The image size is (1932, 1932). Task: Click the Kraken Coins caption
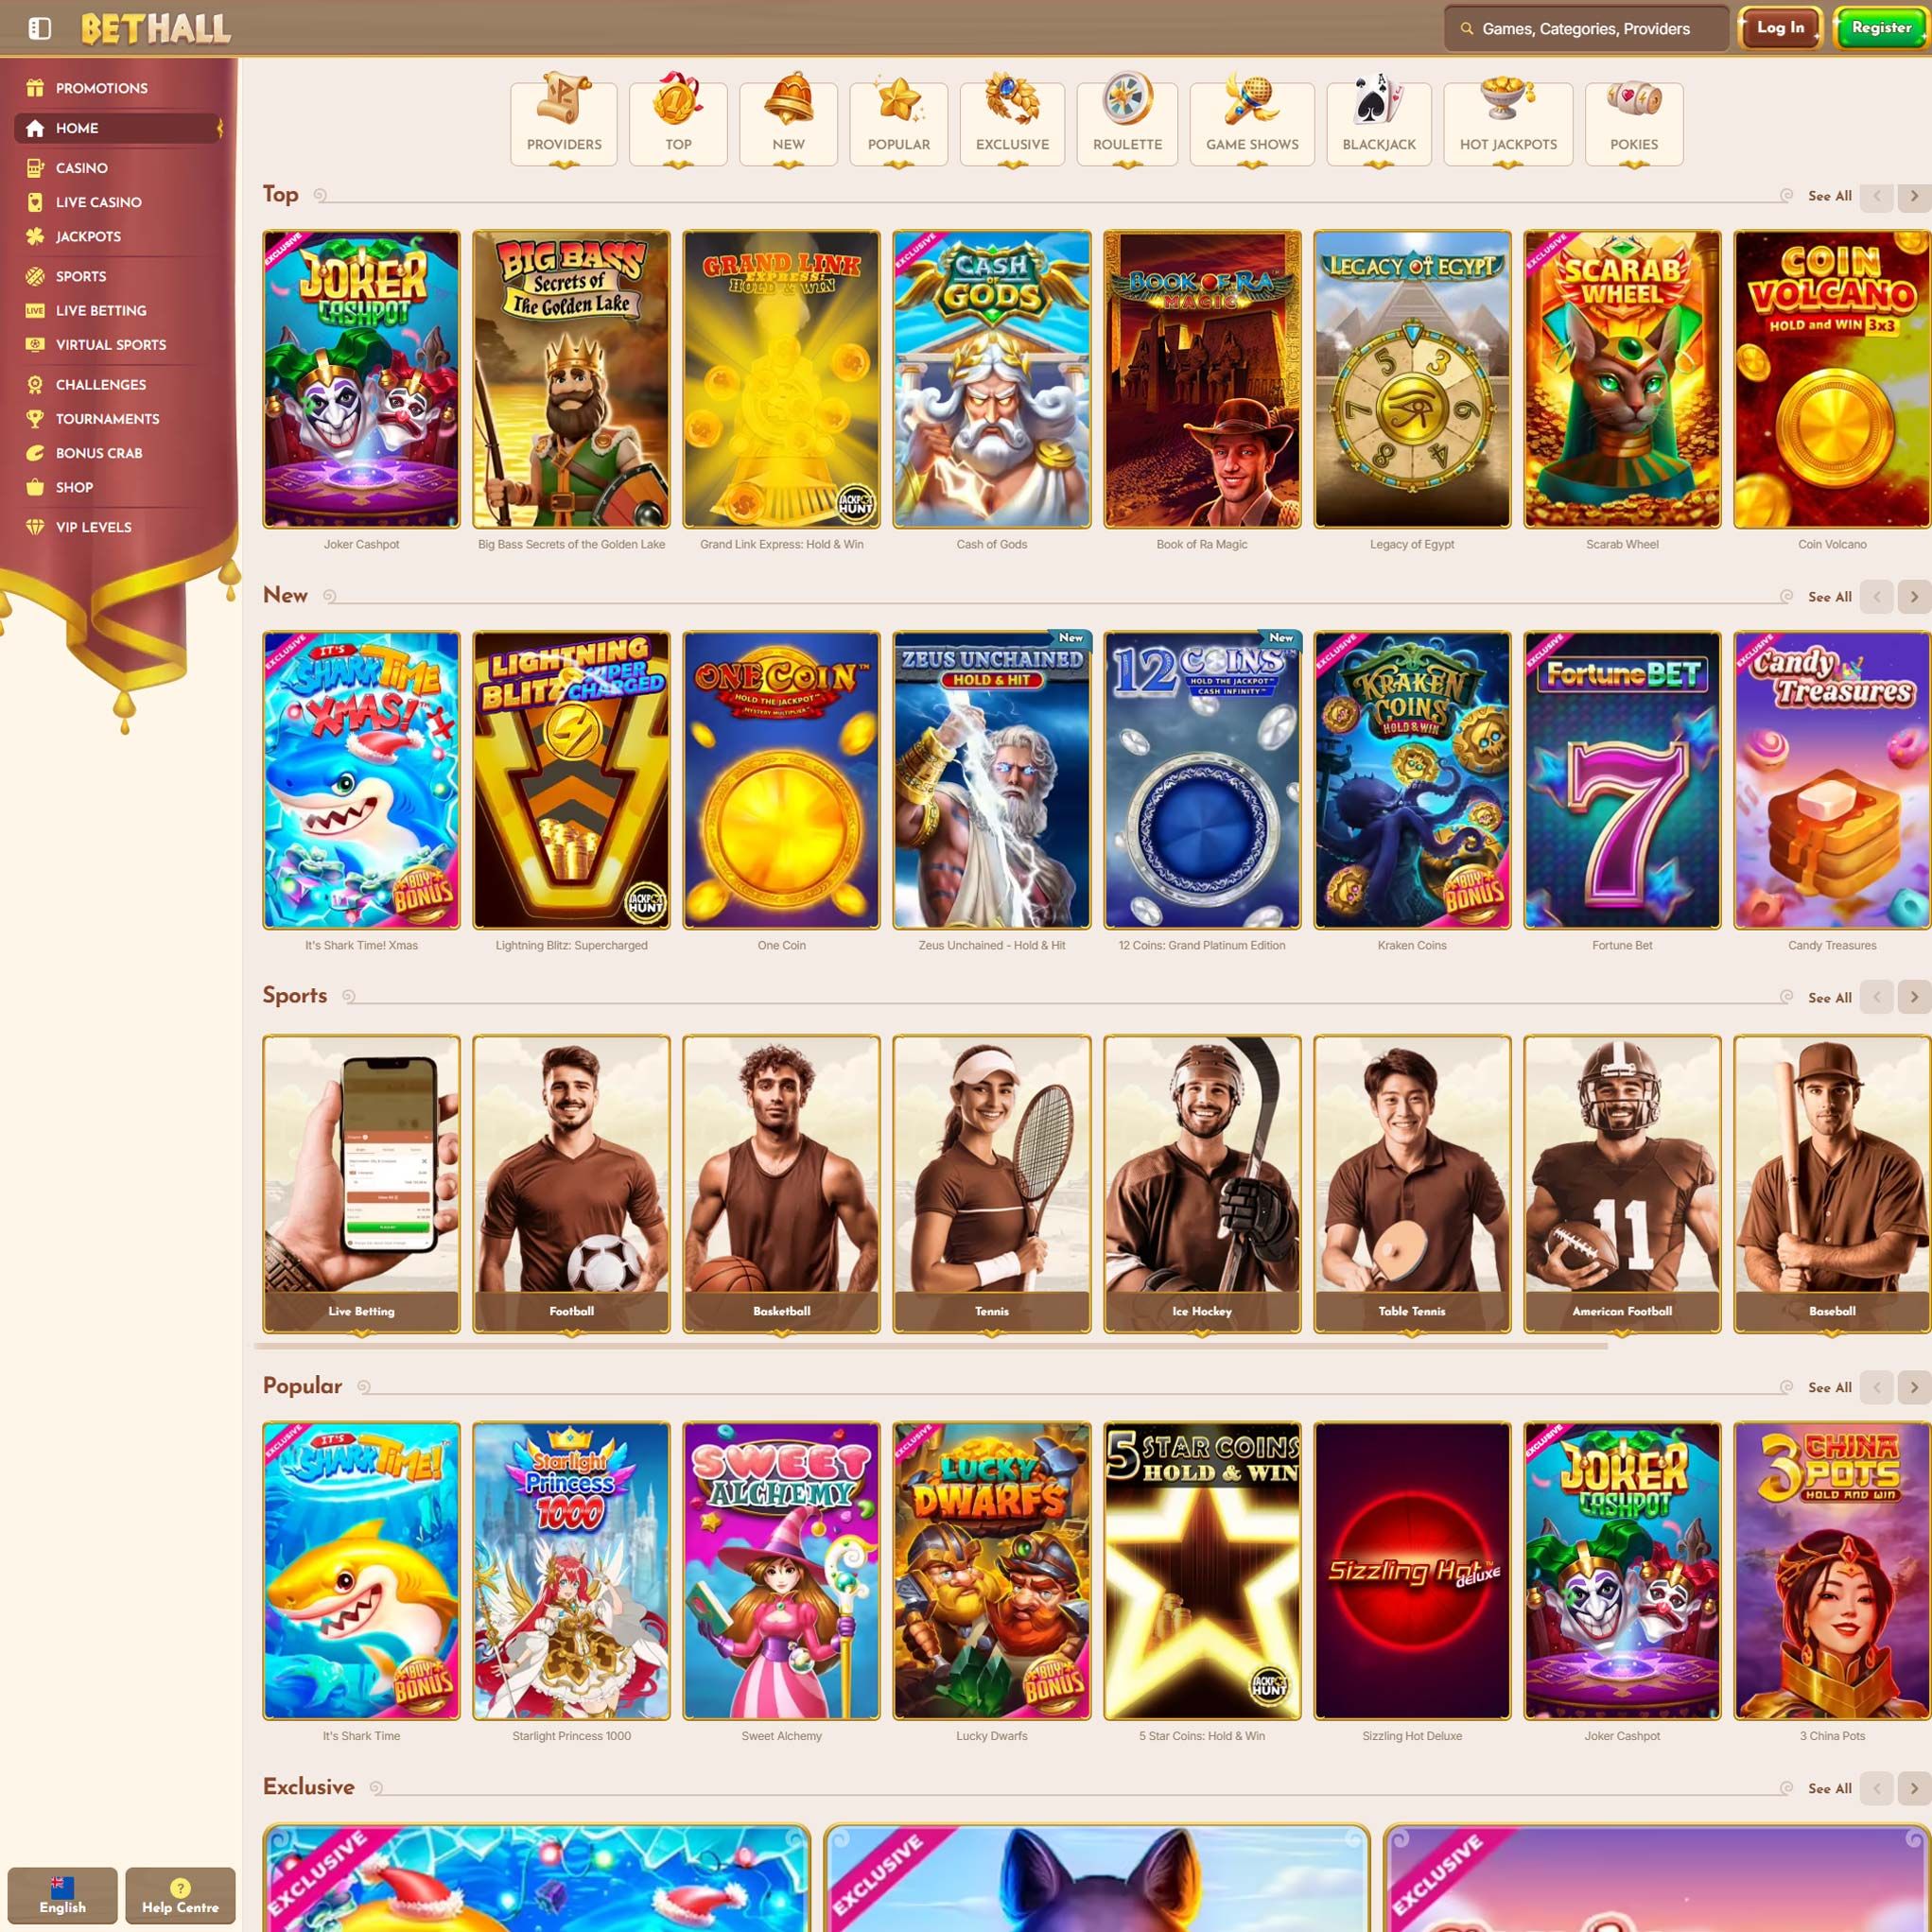point(1412,946)
